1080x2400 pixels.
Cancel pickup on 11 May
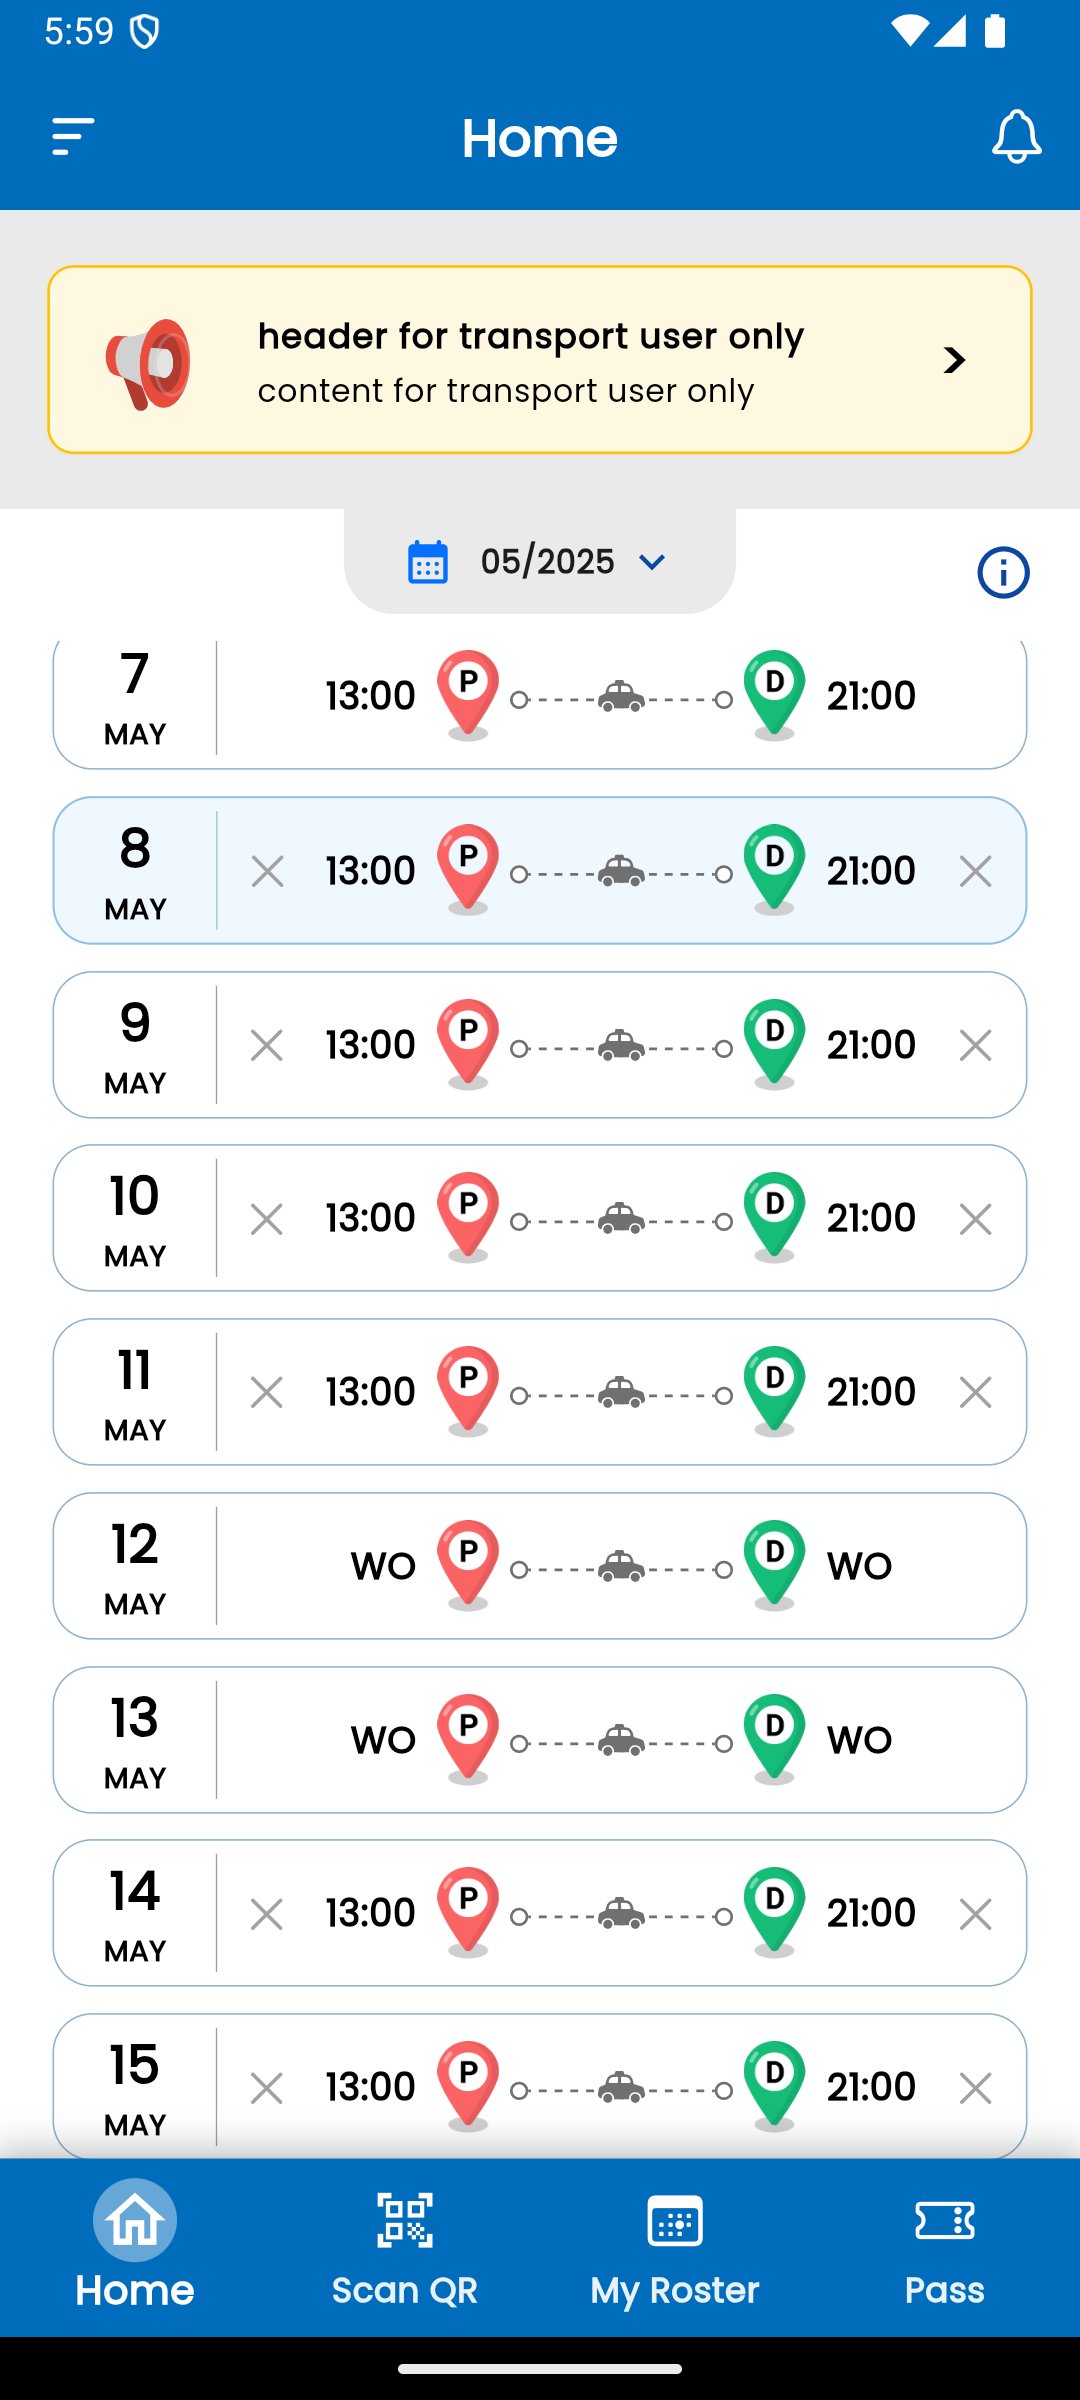point(267,1392)
